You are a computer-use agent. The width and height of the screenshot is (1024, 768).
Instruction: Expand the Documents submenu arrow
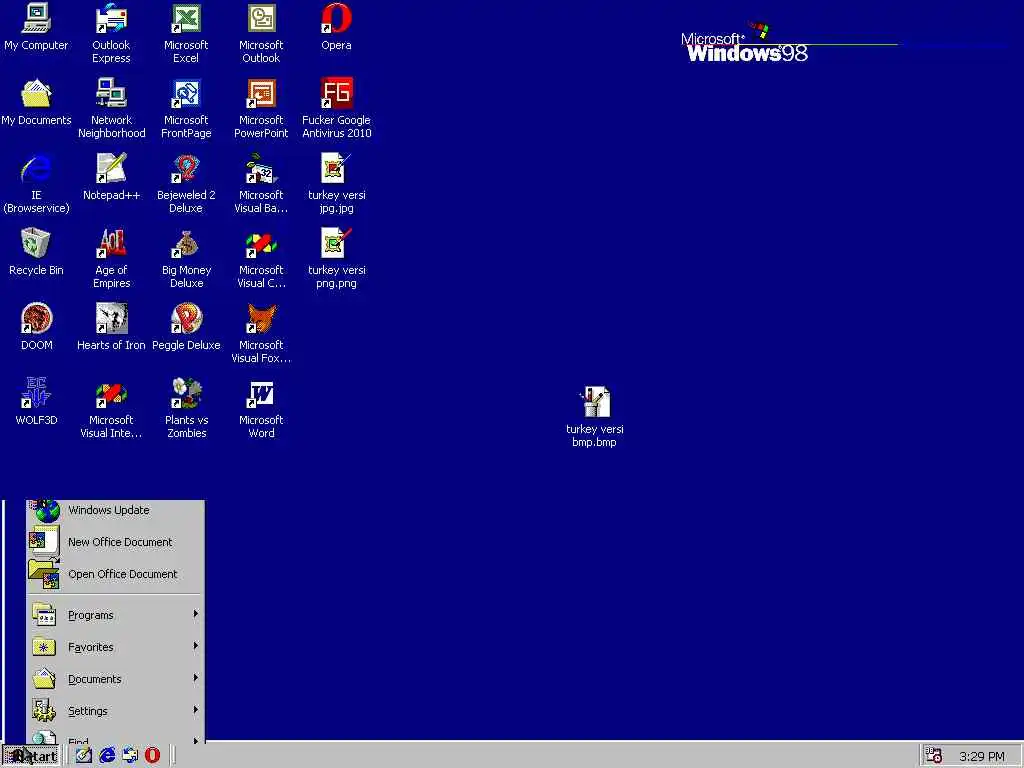(195, 679)
